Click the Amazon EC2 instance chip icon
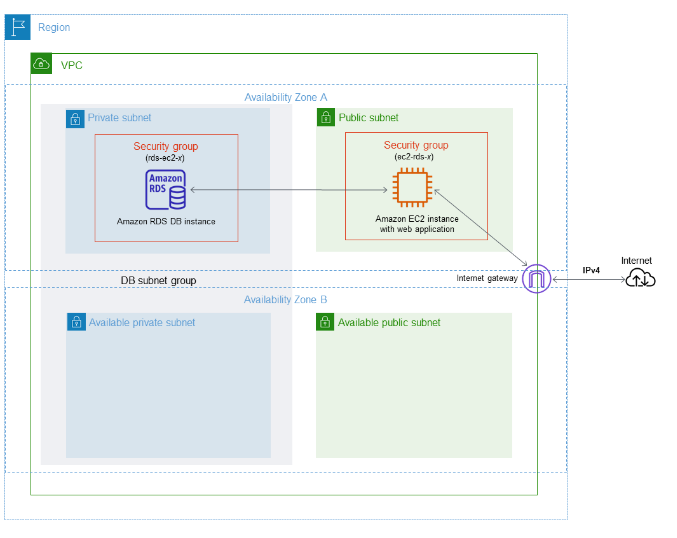Image resolution: width=677 pixels, height=538 pixels. [412, 187]
